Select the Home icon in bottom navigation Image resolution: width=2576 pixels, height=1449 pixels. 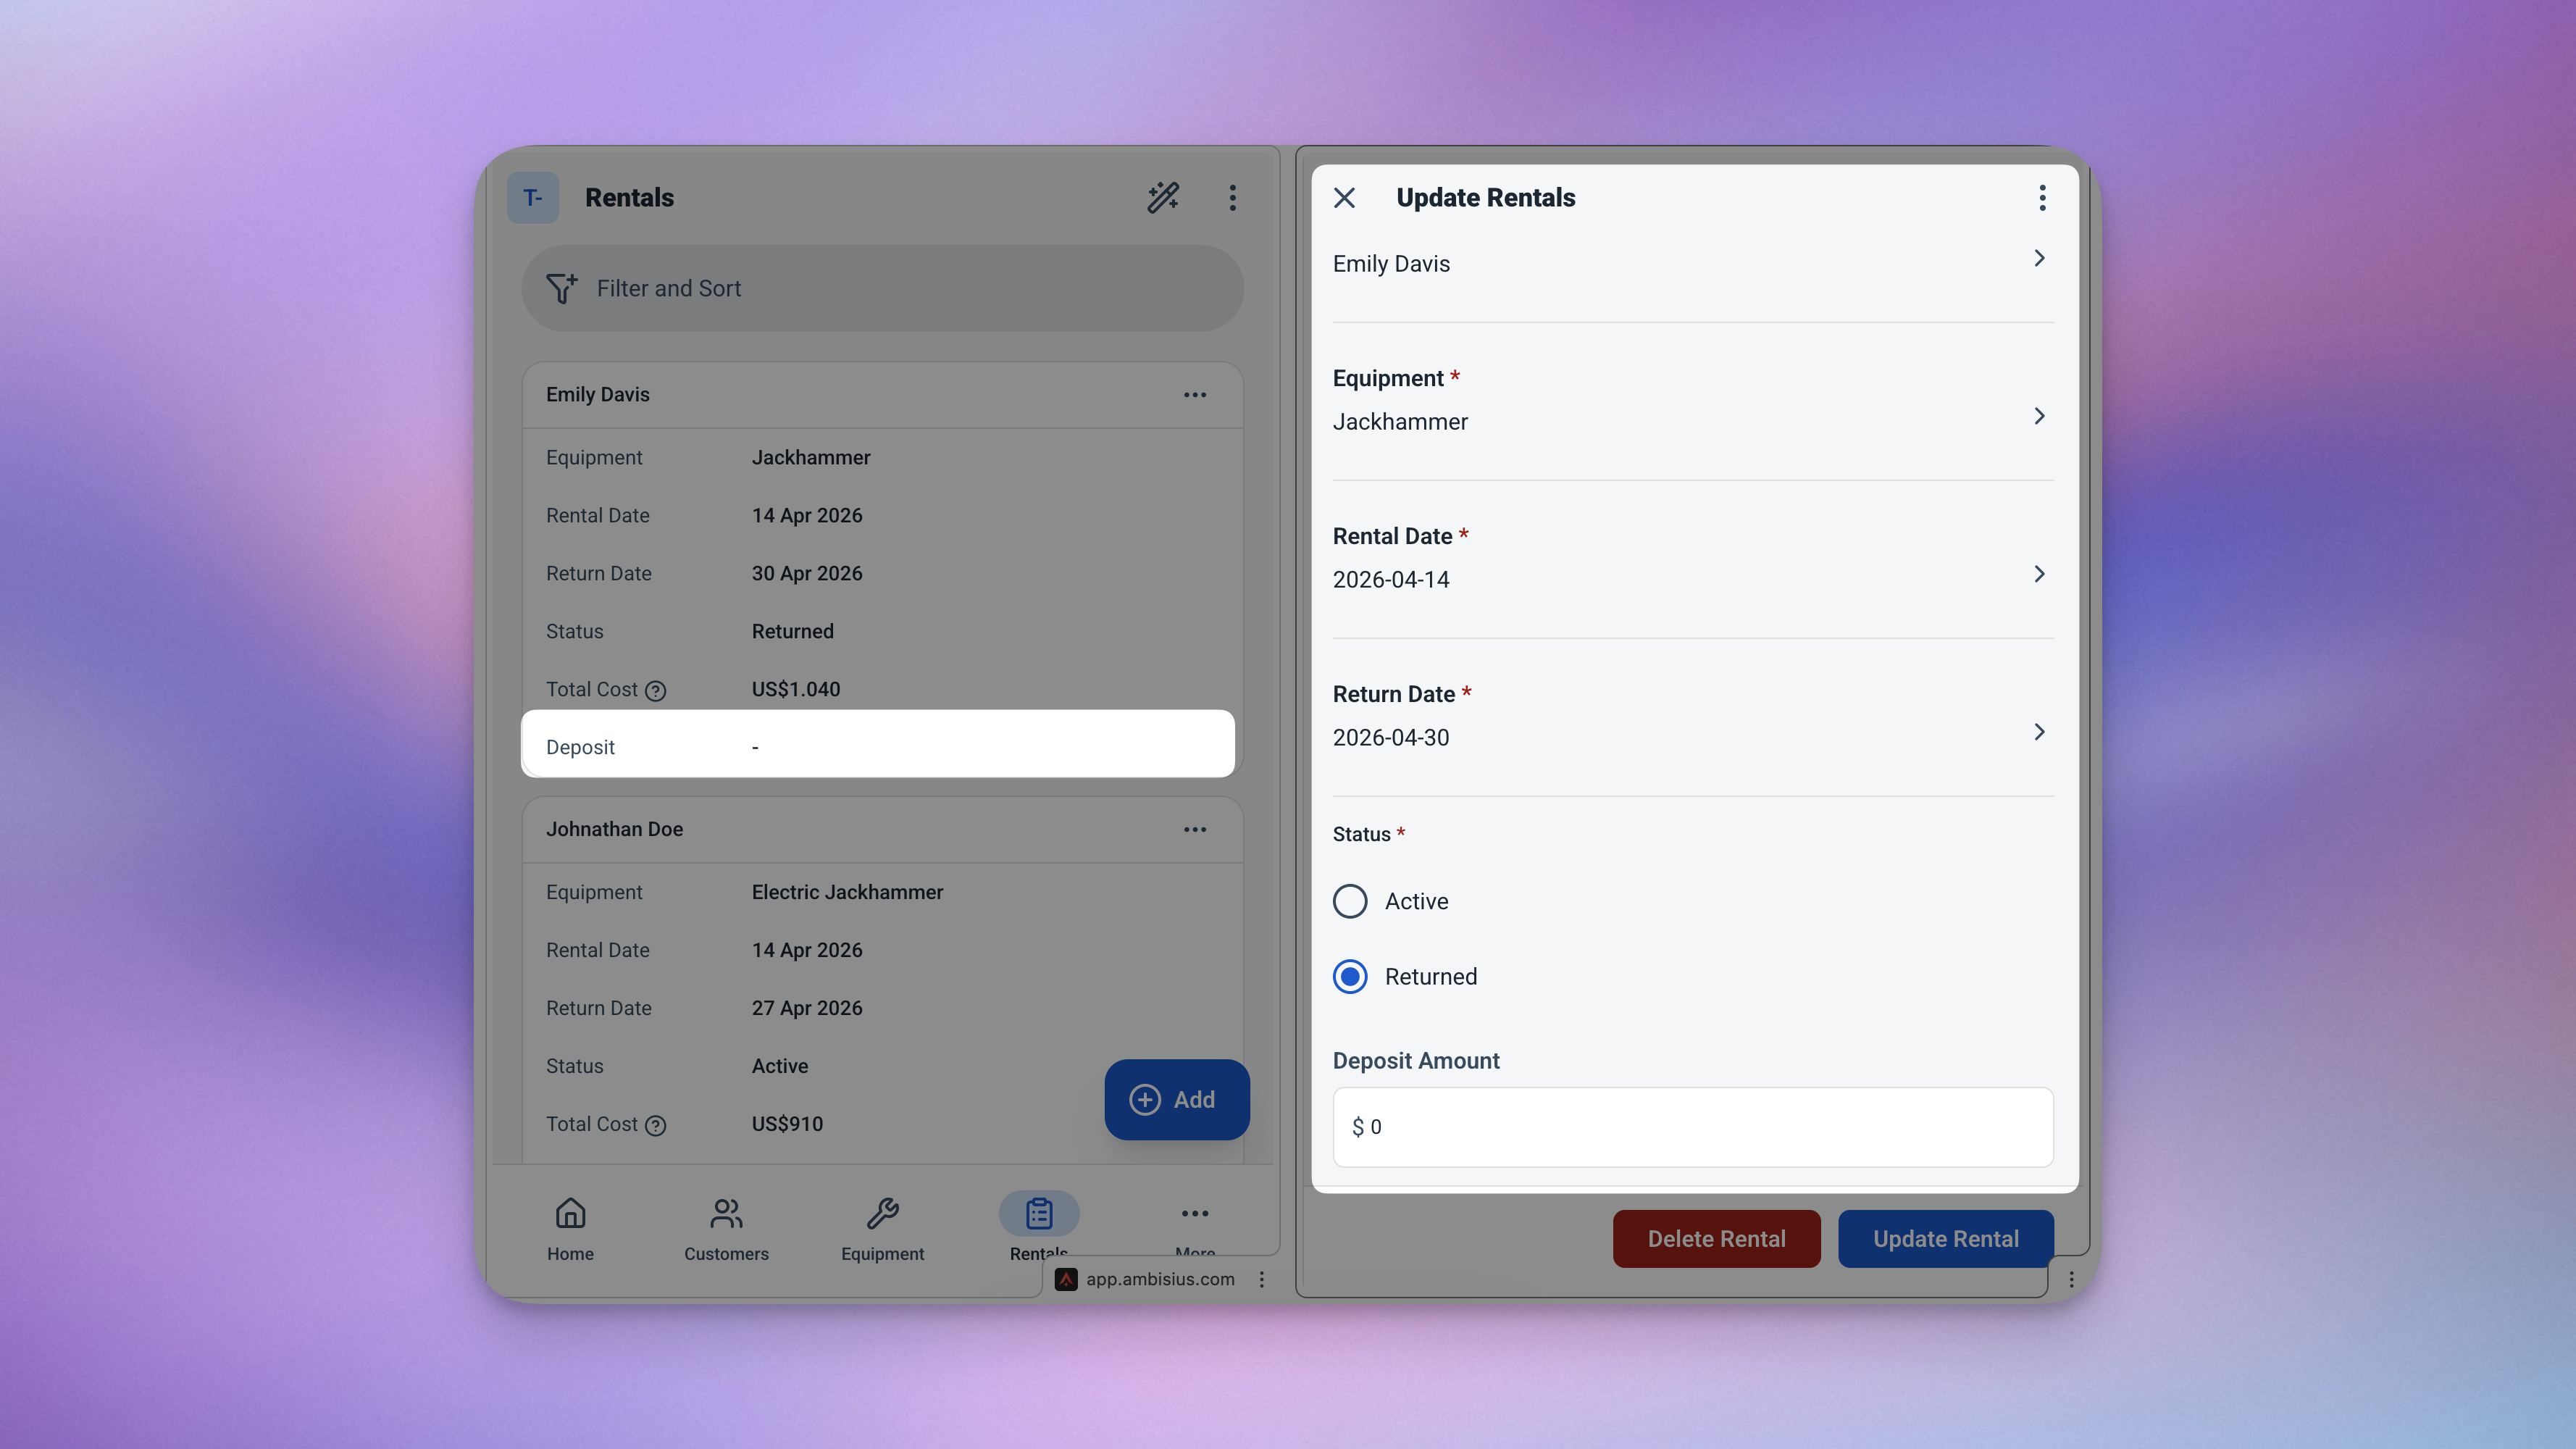tap(570, 1212)
